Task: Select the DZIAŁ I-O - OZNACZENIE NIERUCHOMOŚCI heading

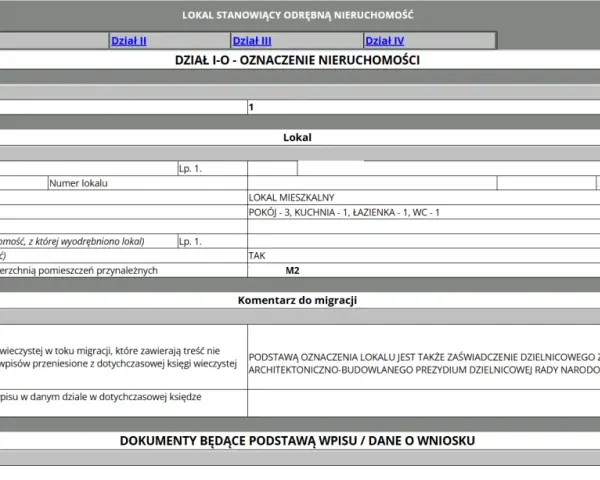Action: tap(297, 60)
